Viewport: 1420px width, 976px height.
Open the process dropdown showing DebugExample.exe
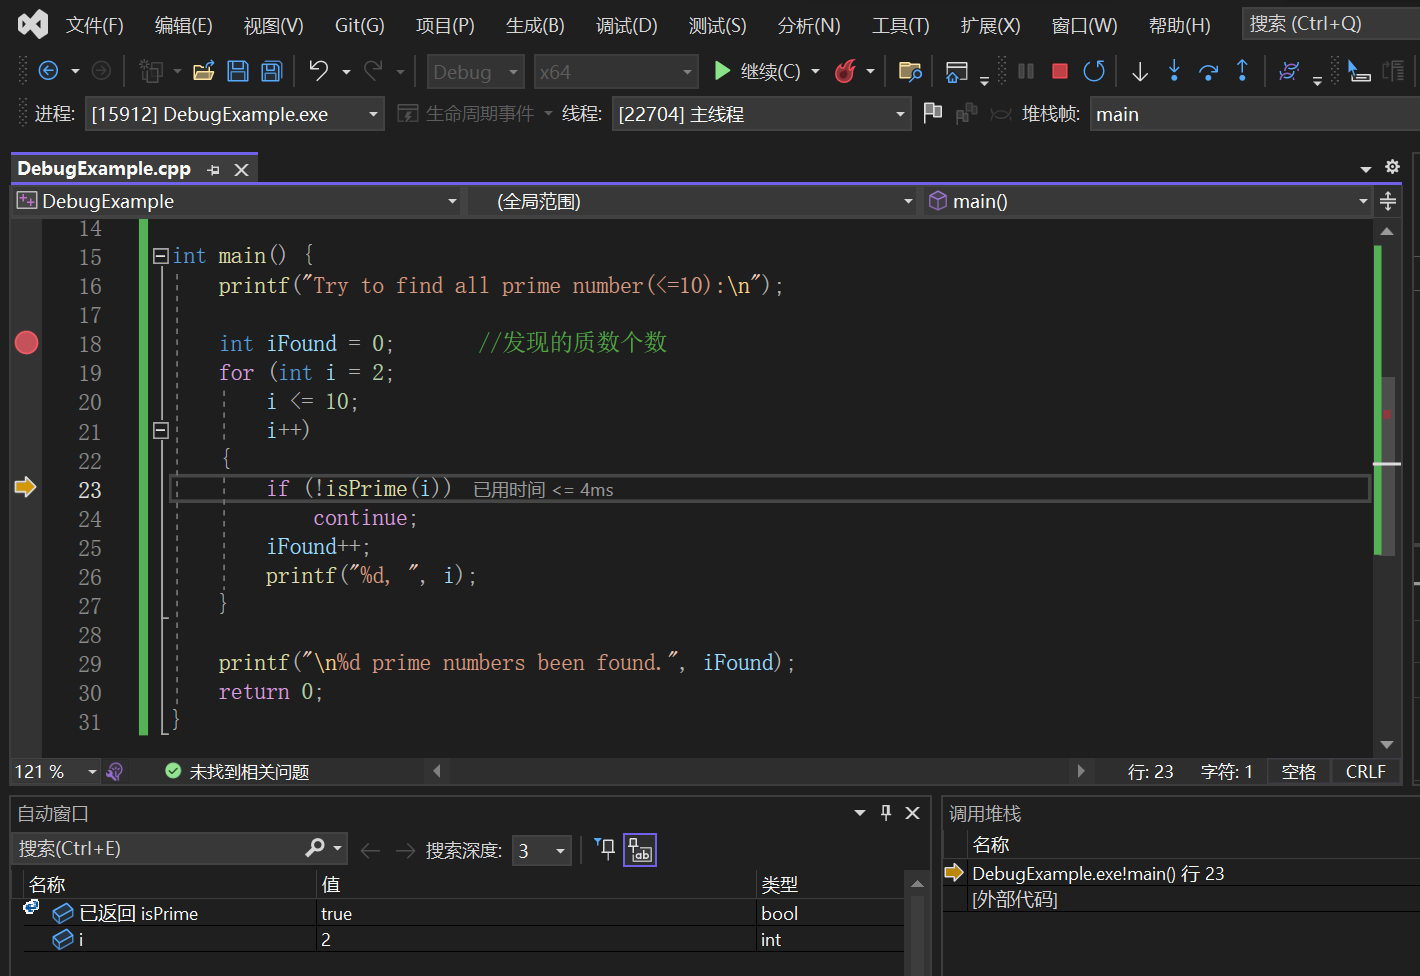pos(234,114)
